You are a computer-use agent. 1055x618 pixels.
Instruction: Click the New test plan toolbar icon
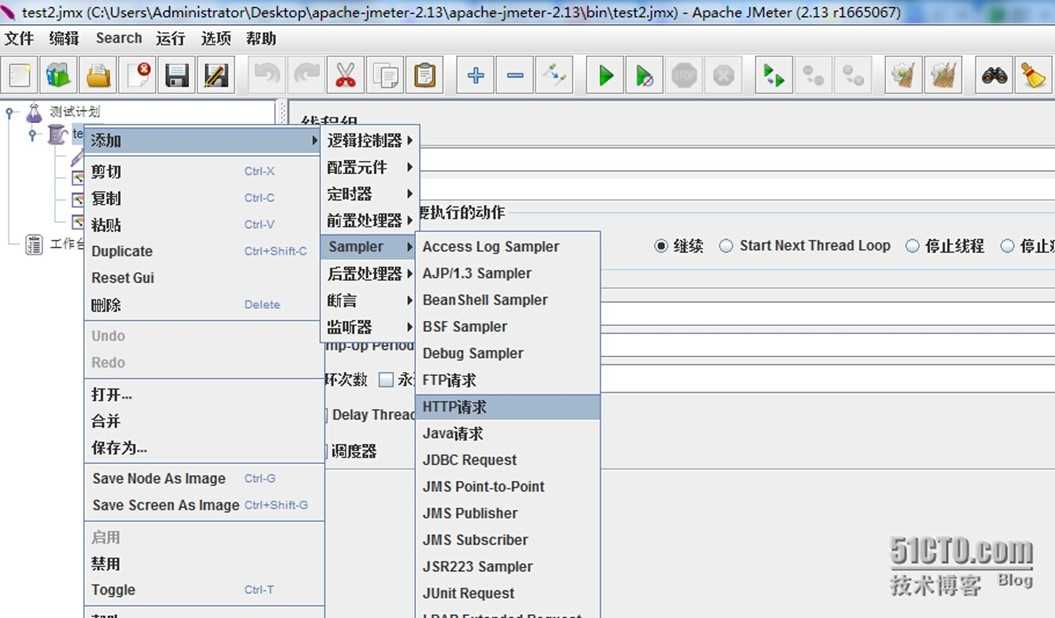click(20, 75)
